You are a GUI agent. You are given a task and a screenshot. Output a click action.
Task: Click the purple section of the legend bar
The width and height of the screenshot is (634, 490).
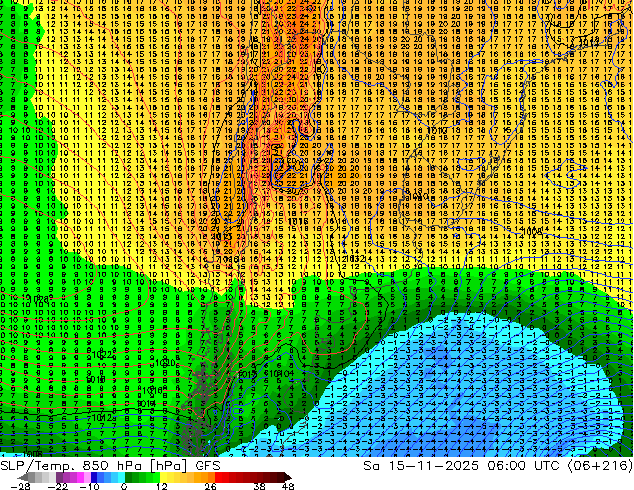point(73,477)
